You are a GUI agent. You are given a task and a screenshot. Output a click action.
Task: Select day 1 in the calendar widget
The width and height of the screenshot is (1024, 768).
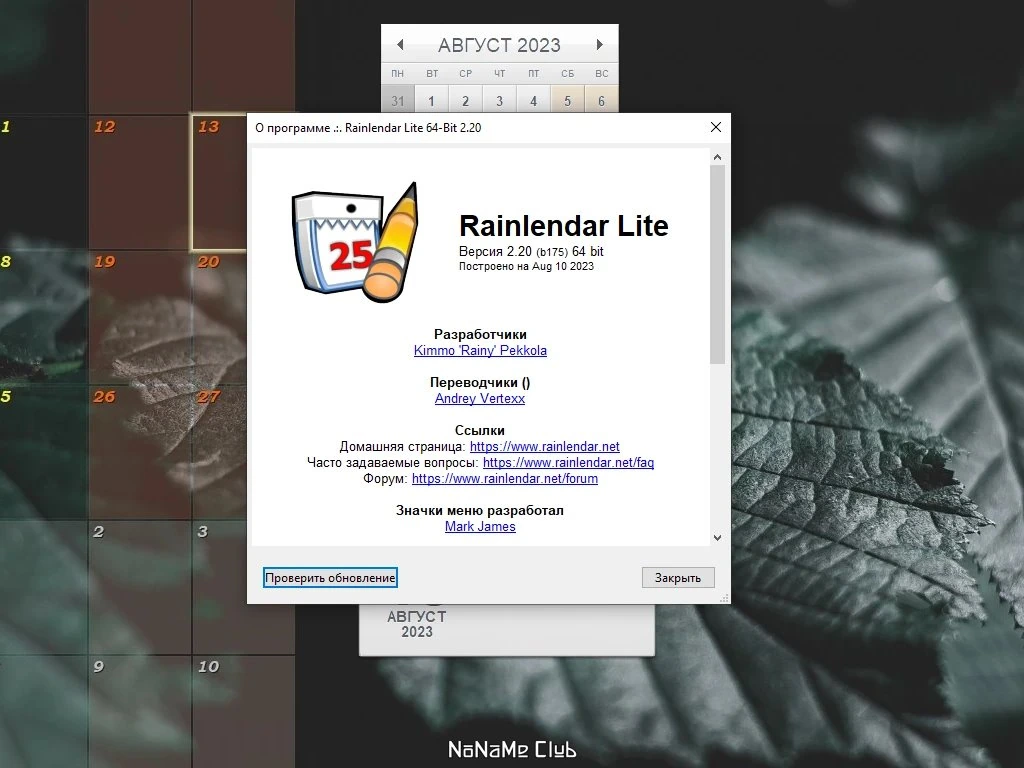[x=431, y=101]
